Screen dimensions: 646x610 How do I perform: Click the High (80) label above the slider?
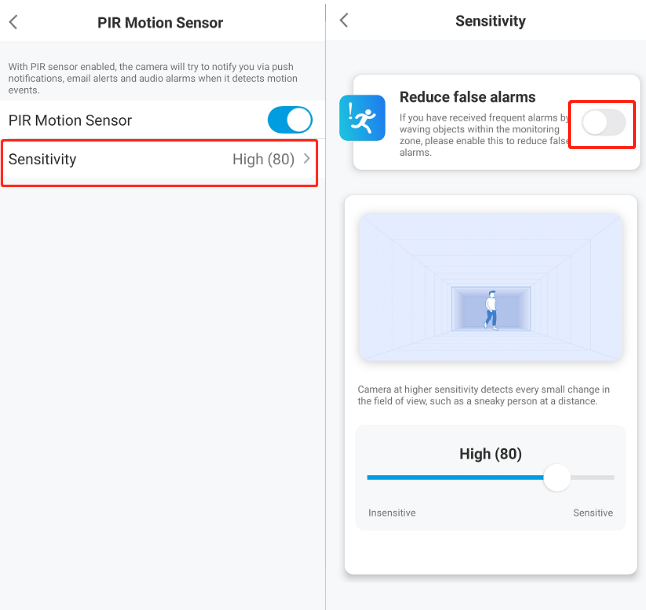[491, 454]
